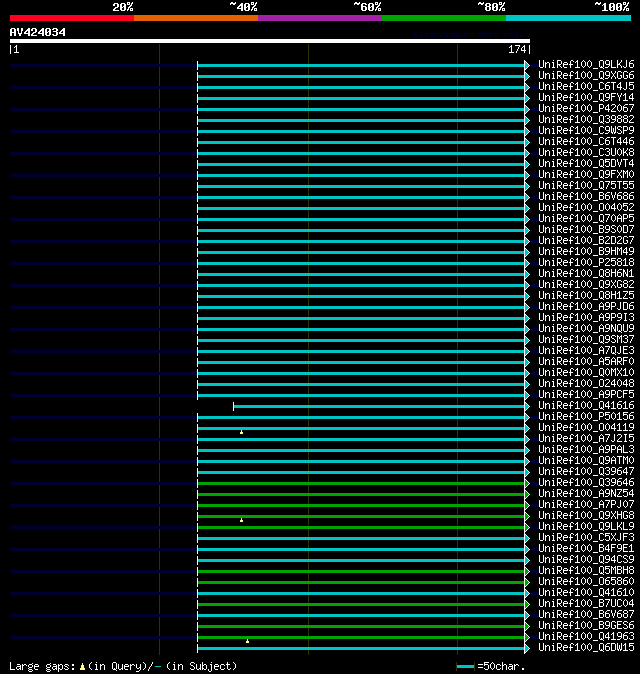The height and width of the screenshot is (674, 640).
Task: Select label UniRef100_A9NZ54
Action: pos(586,493)
